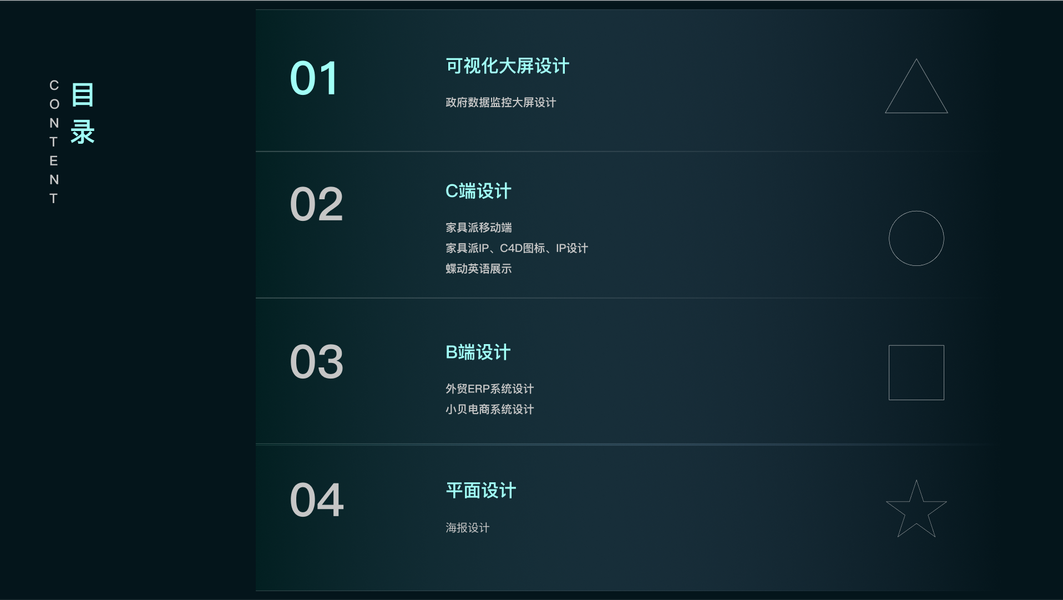Image resolution: width=1063 pixels, height=600 pixels.
Task: Click the 目录 title text
Action: pyautogui.click(x=83, y=113)
